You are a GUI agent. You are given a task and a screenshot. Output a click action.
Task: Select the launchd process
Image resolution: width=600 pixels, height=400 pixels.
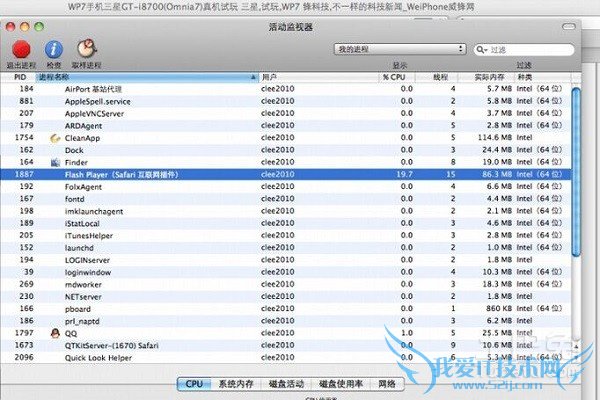pyautogui.click(x=285, y=248)
